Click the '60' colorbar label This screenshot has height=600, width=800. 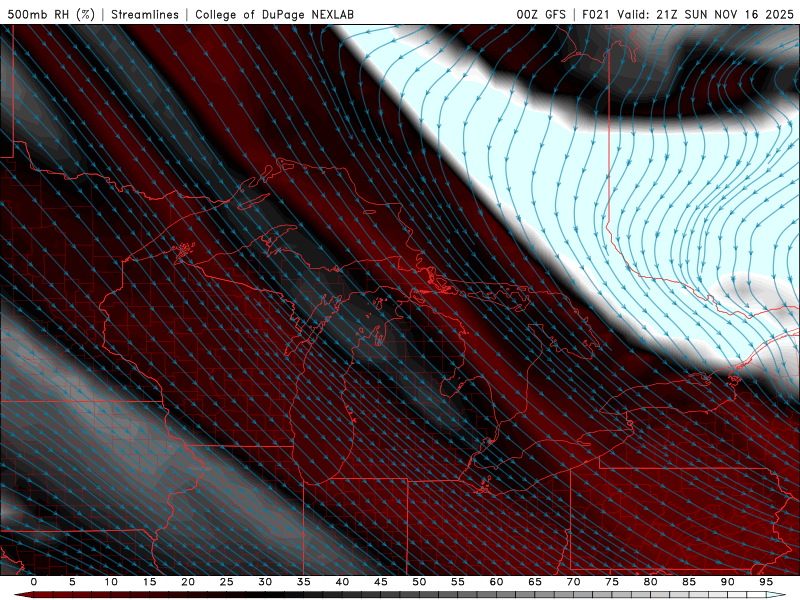(496, 582)
